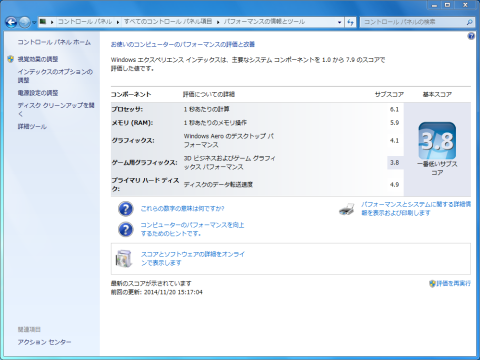This screenshot has width=480, height=360.
Task: Click the Forward navigation arrow
Action: pos(25,22)
